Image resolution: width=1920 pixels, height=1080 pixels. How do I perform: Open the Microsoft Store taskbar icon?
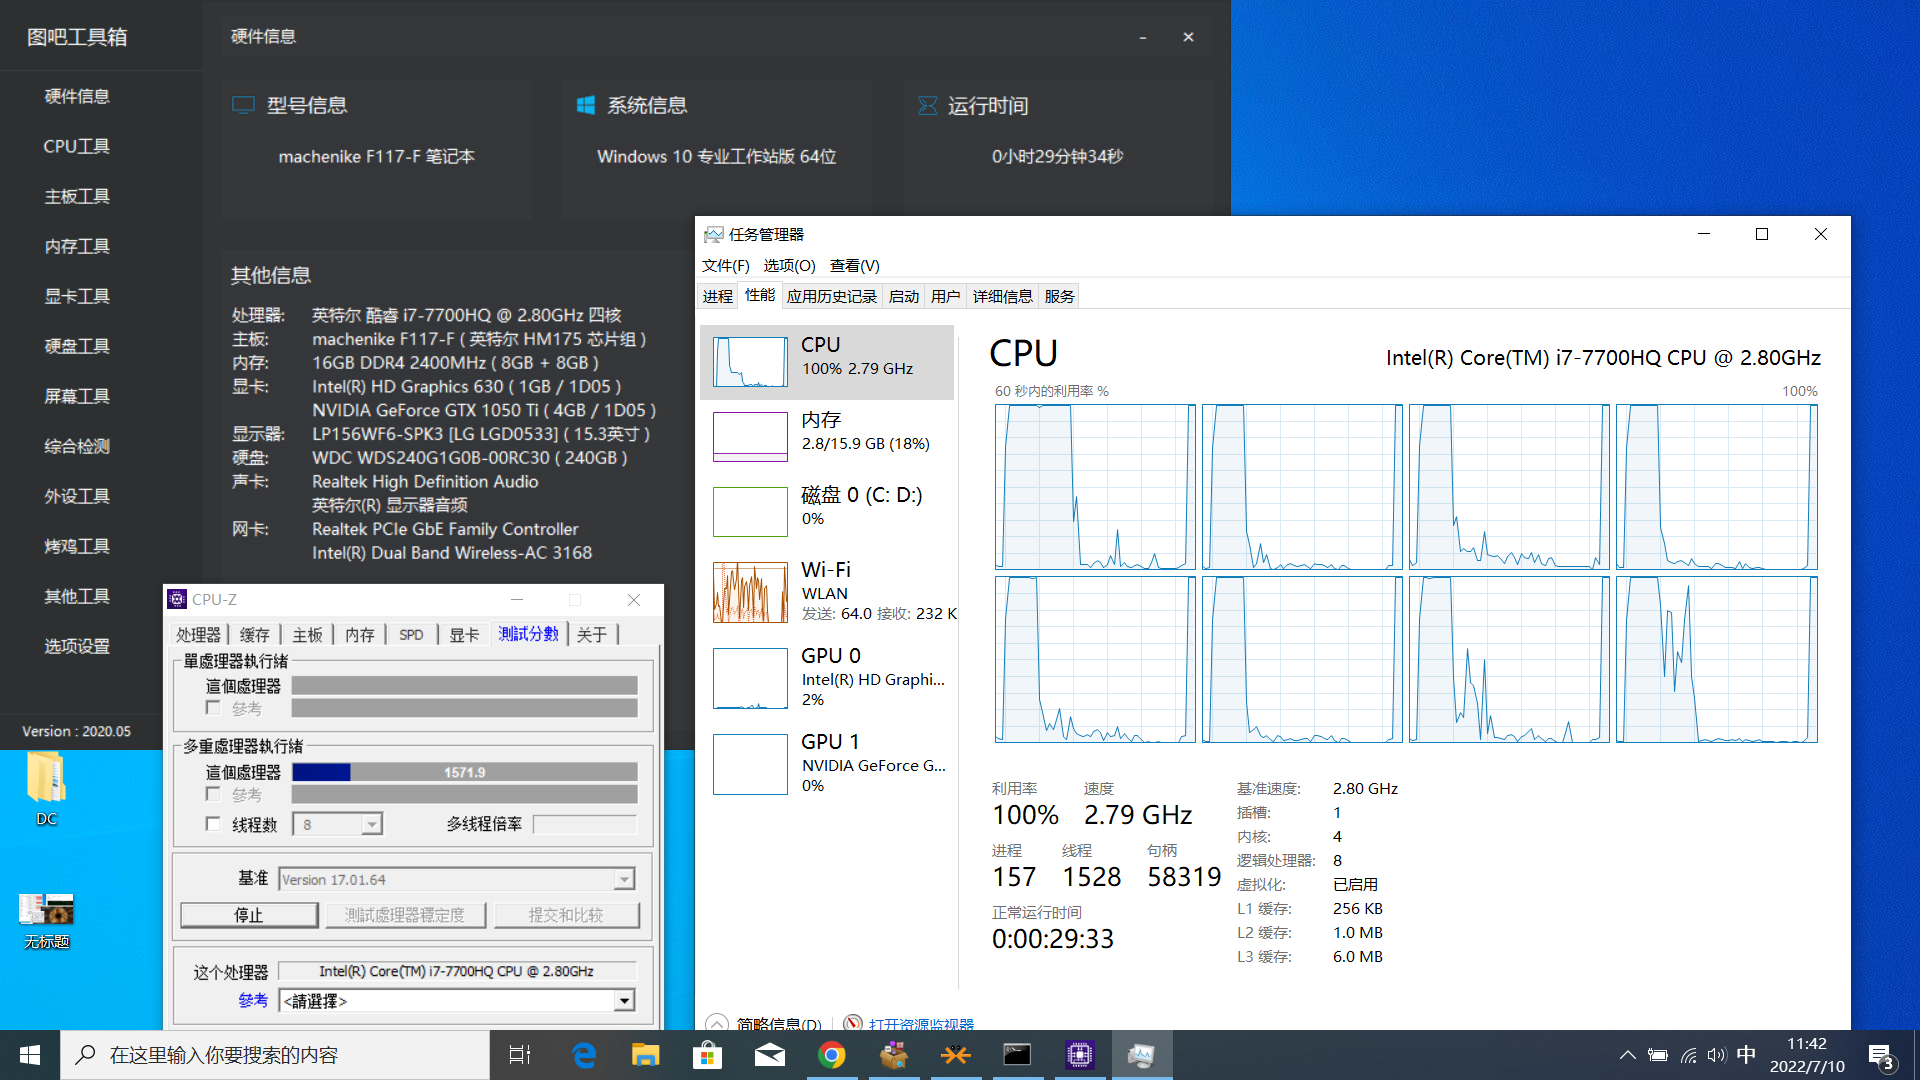coord(707,1055)
